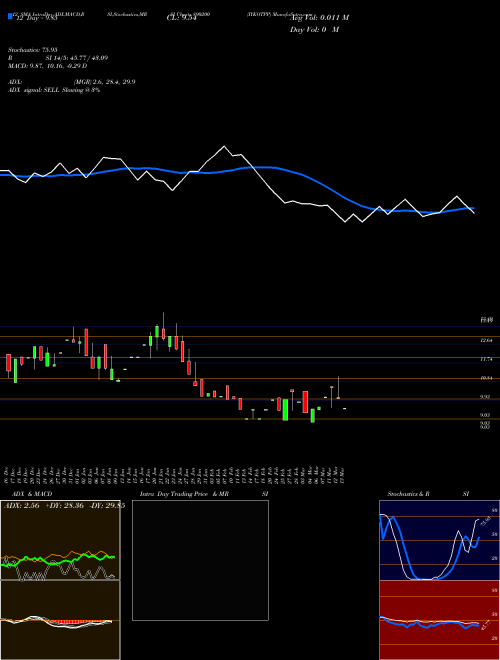Click the 12.64 price axis label
The image size is (500, 660).
click(487, 340)
